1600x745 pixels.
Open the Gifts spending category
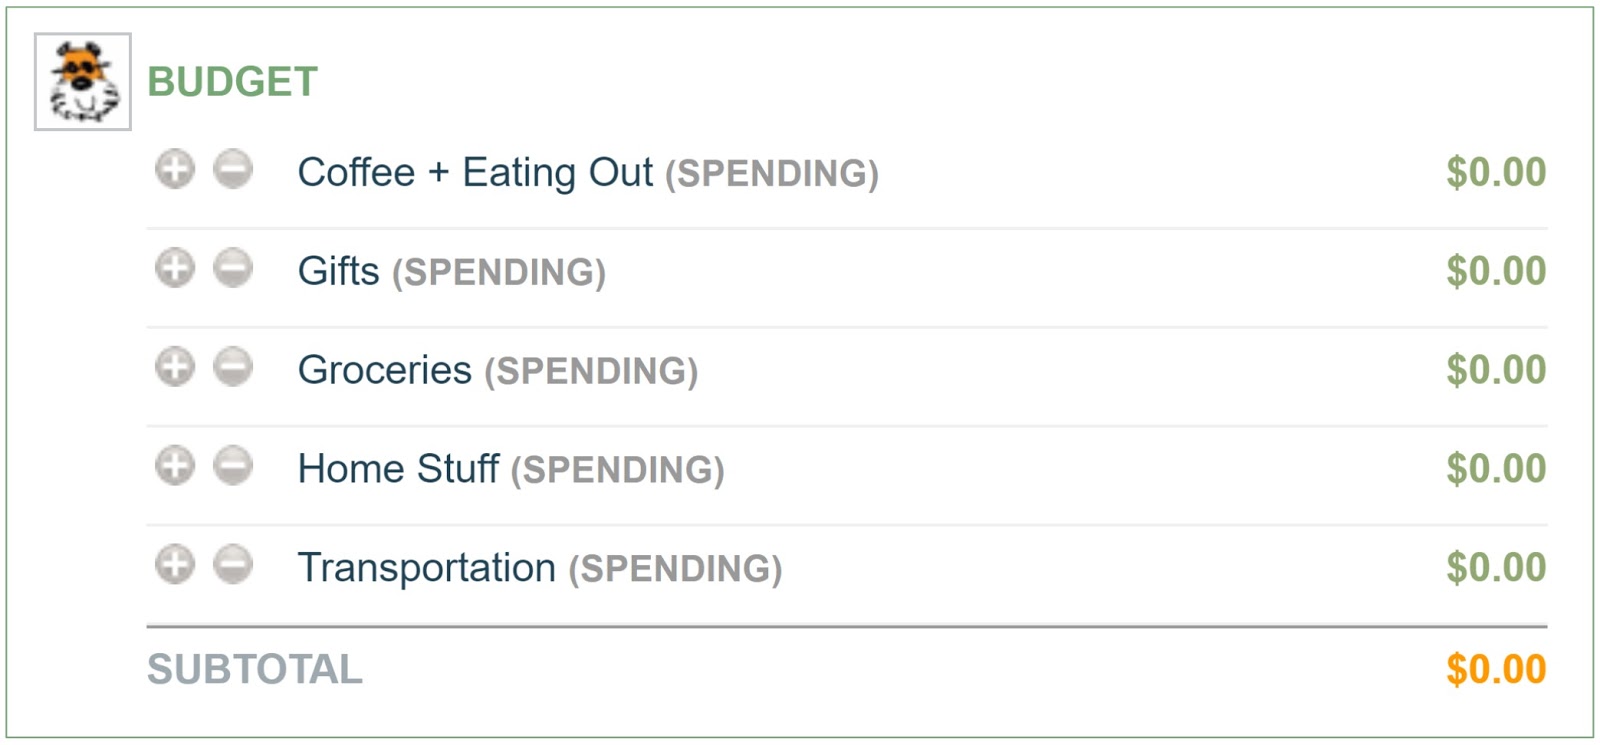[x=339, y=271]
